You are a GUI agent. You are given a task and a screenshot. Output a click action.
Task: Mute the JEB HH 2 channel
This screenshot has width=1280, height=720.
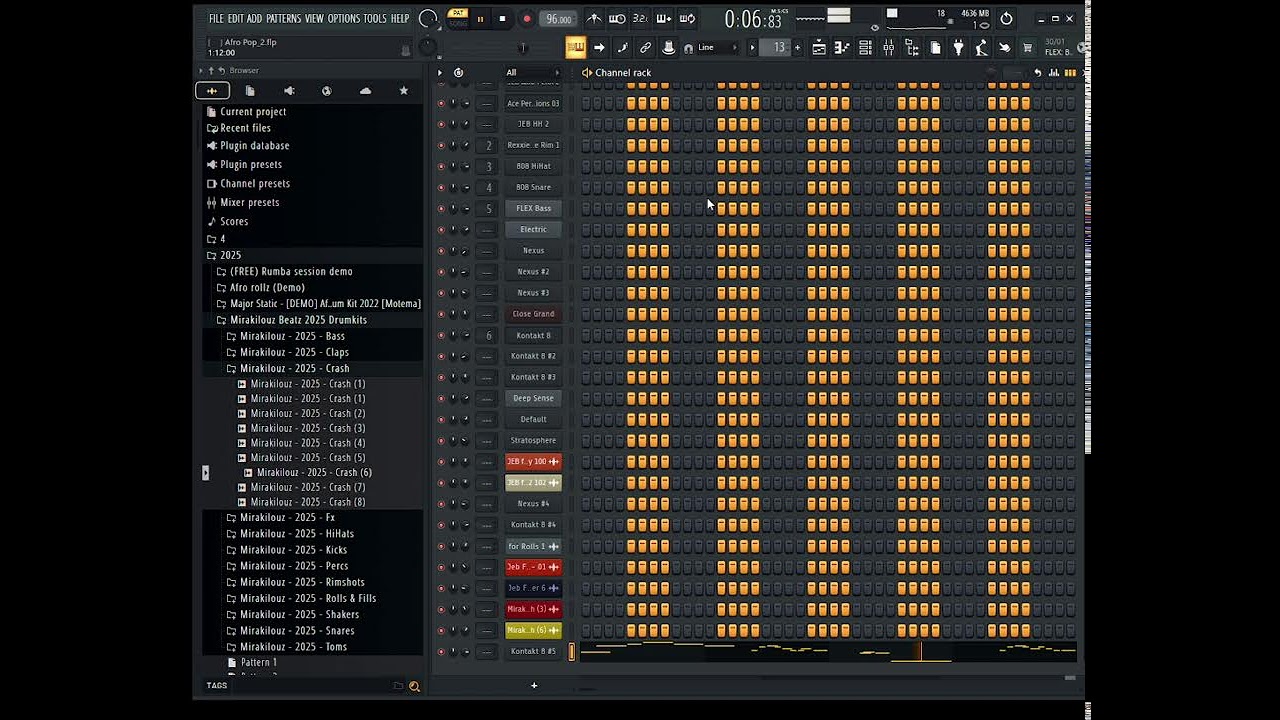tap(441, 124)
